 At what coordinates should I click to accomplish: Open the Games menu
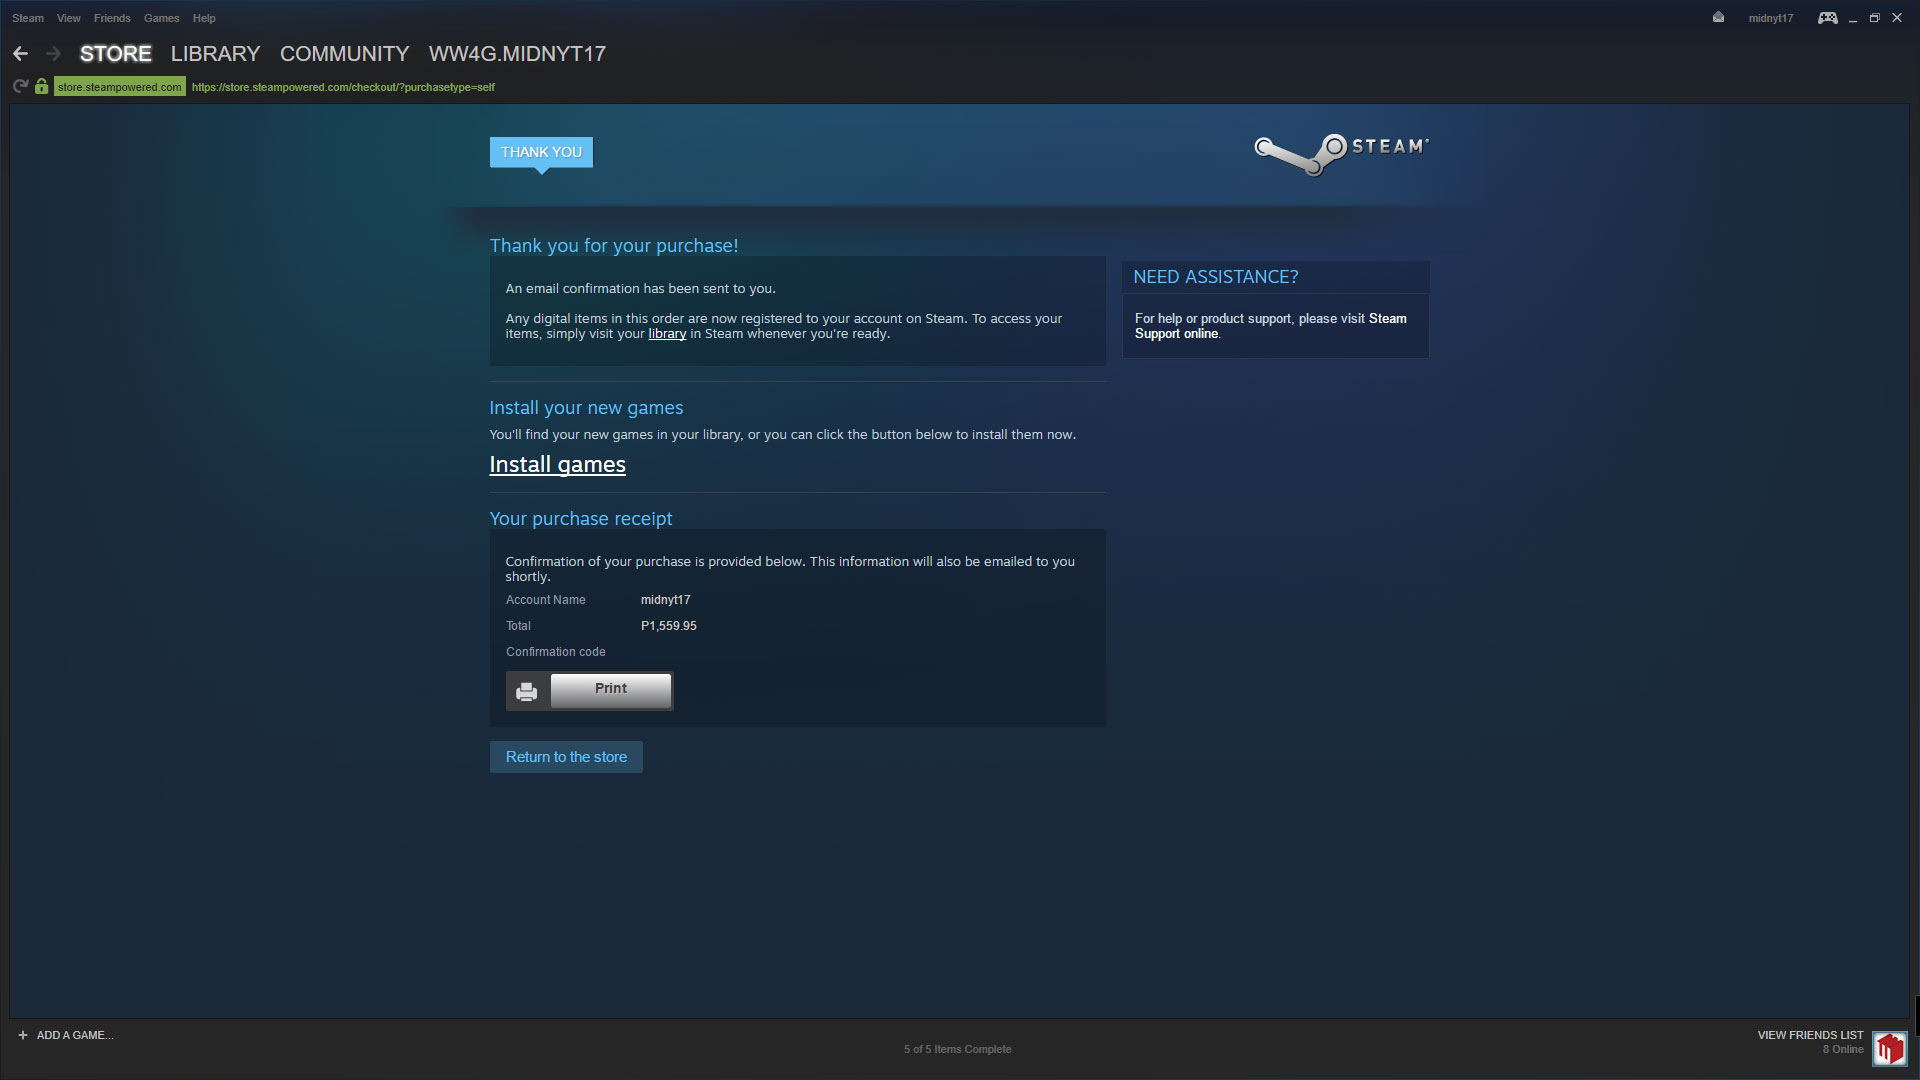[161, 18]
